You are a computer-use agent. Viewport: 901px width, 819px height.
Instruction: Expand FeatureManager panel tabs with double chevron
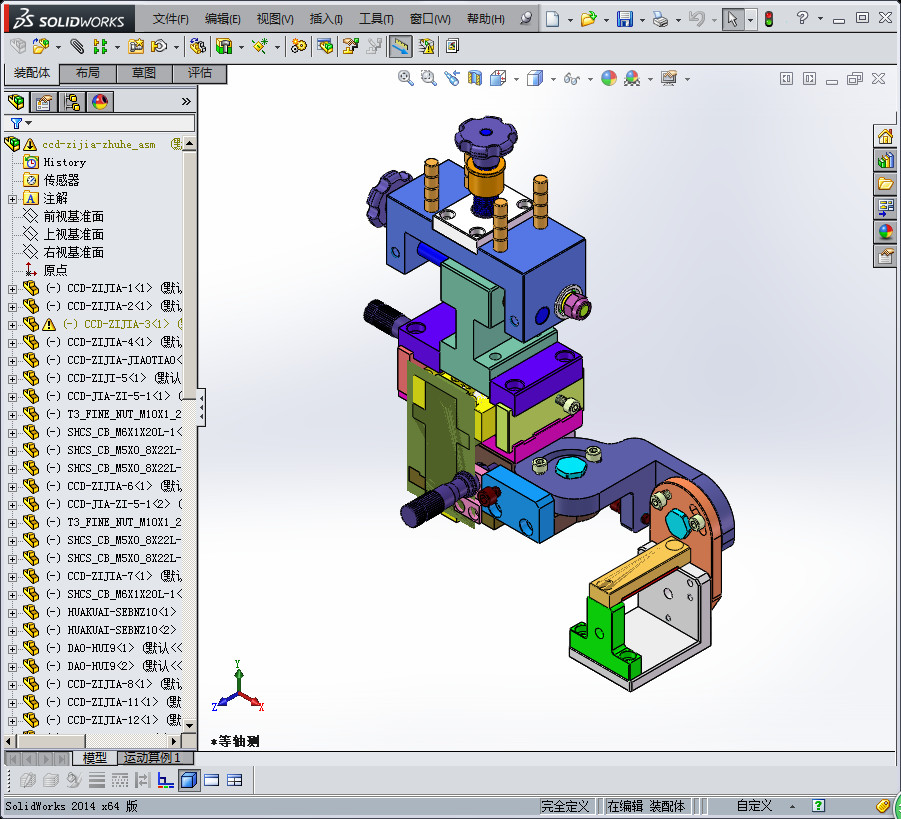(186, 102)
